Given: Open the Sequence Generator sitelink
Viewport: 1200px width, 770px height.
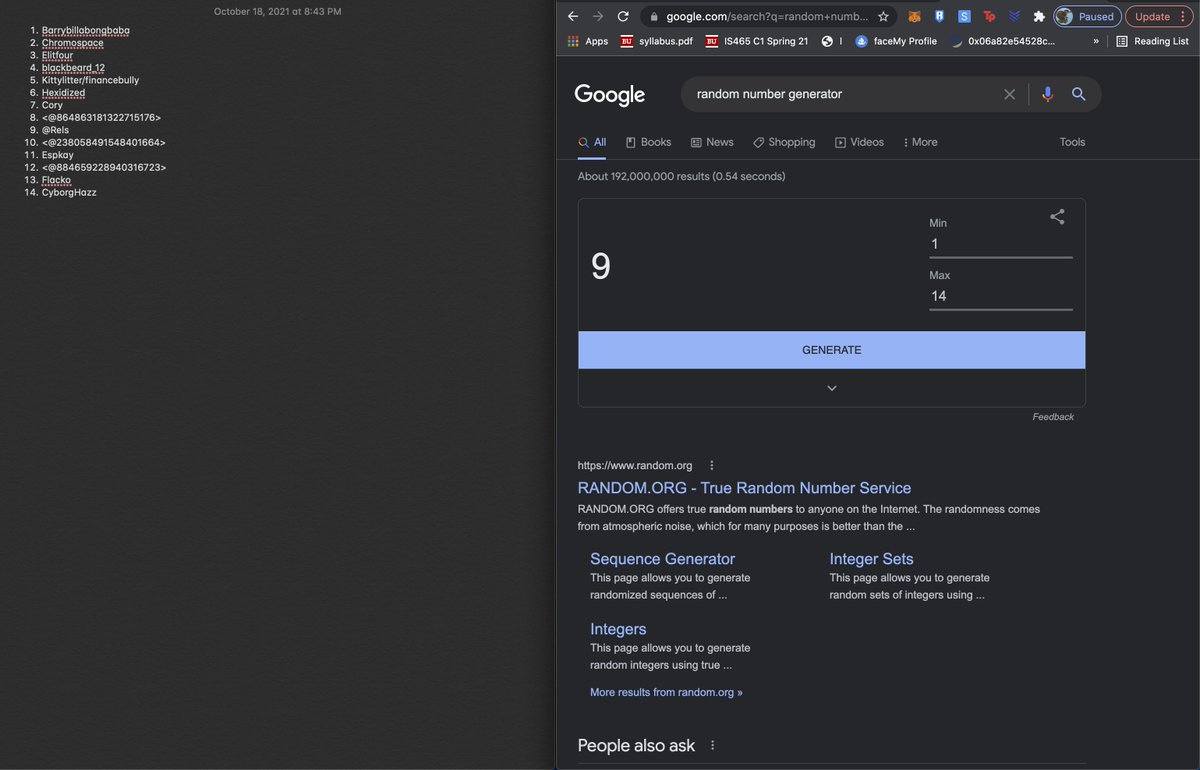Looking at the screenshot, I should coord(662,559).
